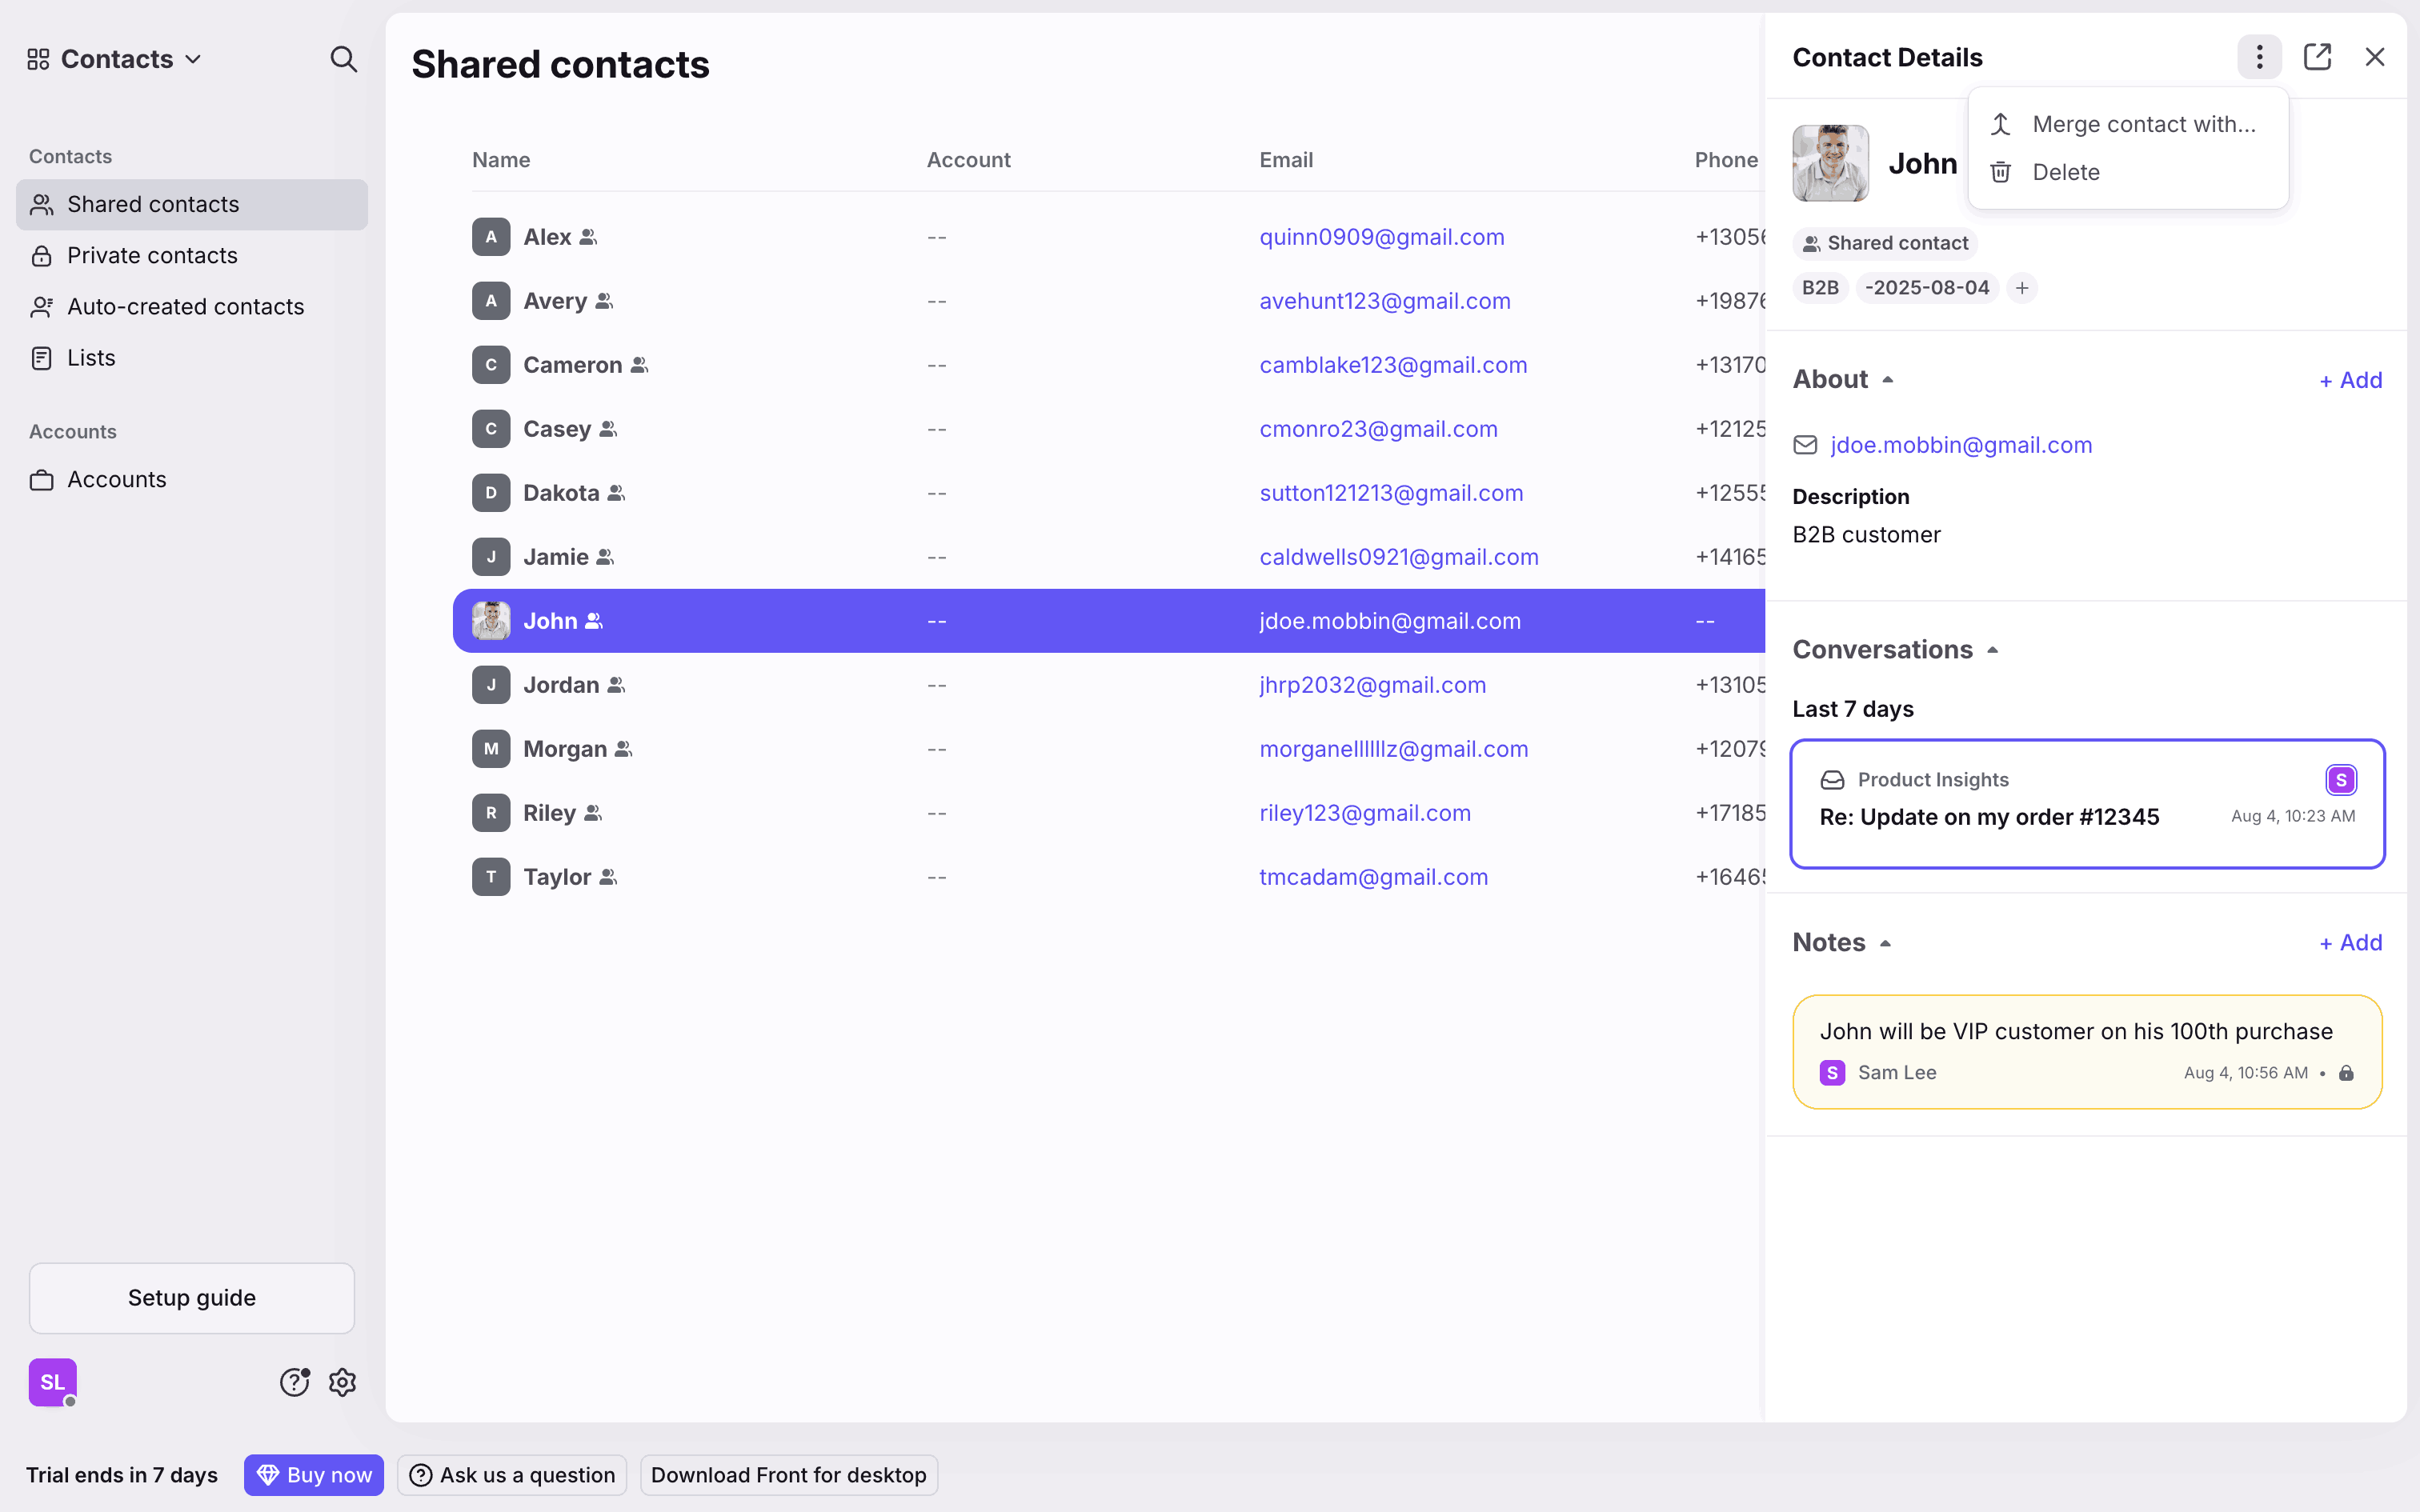Open contact in new window icon

click(x=2317, y=57)
